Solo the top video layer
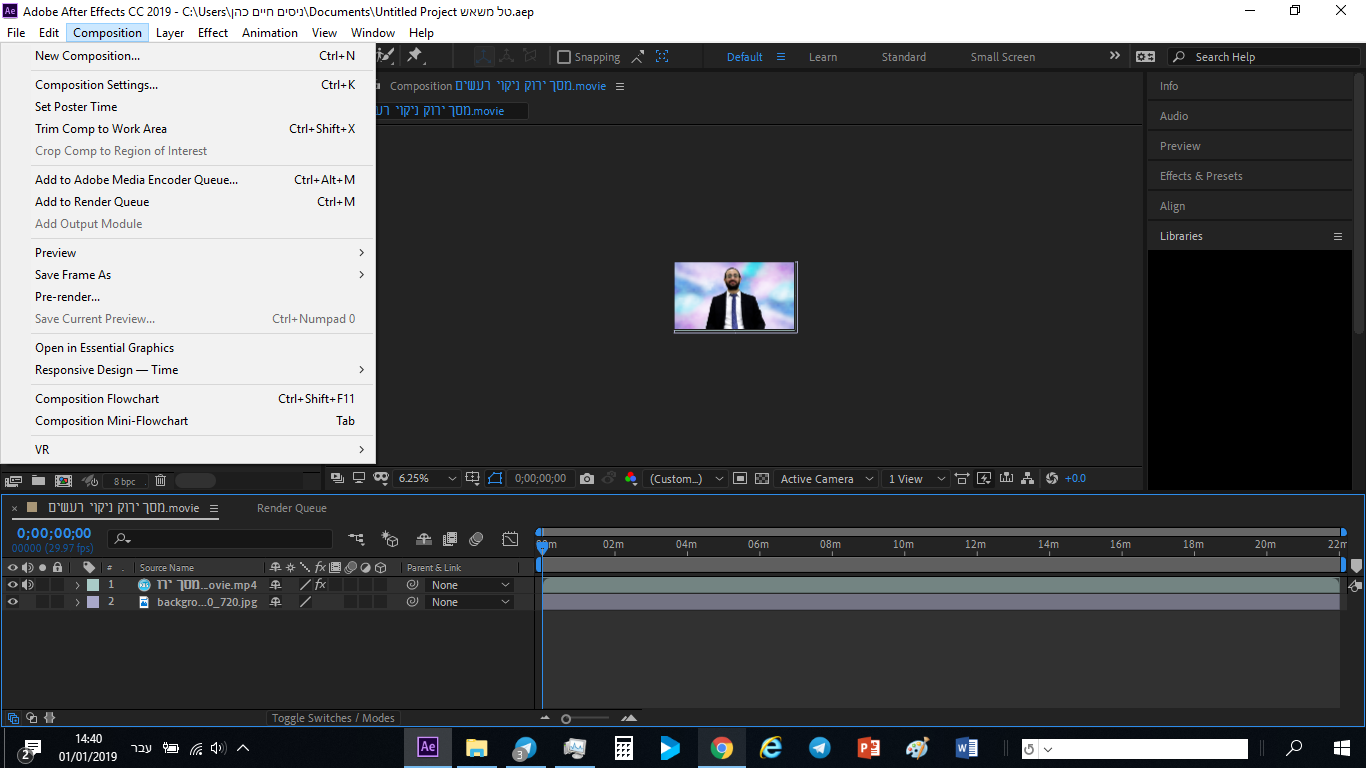 [43, 584]
